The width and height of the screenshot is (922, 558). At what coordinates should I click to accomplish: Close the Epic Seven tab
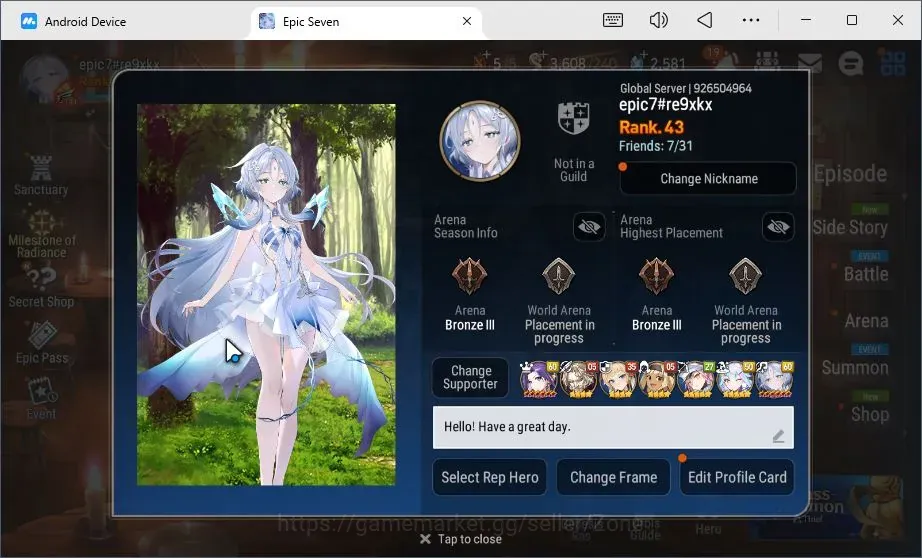467,21
